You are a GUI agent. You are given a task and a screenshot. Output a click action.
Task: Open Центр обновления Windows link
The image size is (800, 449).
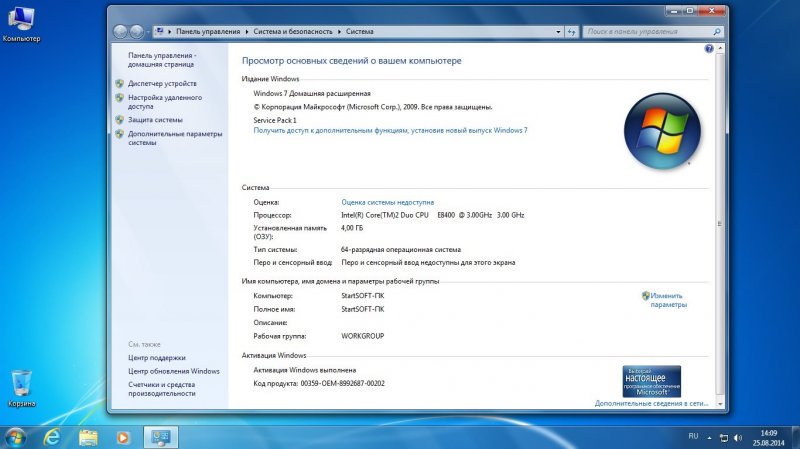tap(174, 371)
